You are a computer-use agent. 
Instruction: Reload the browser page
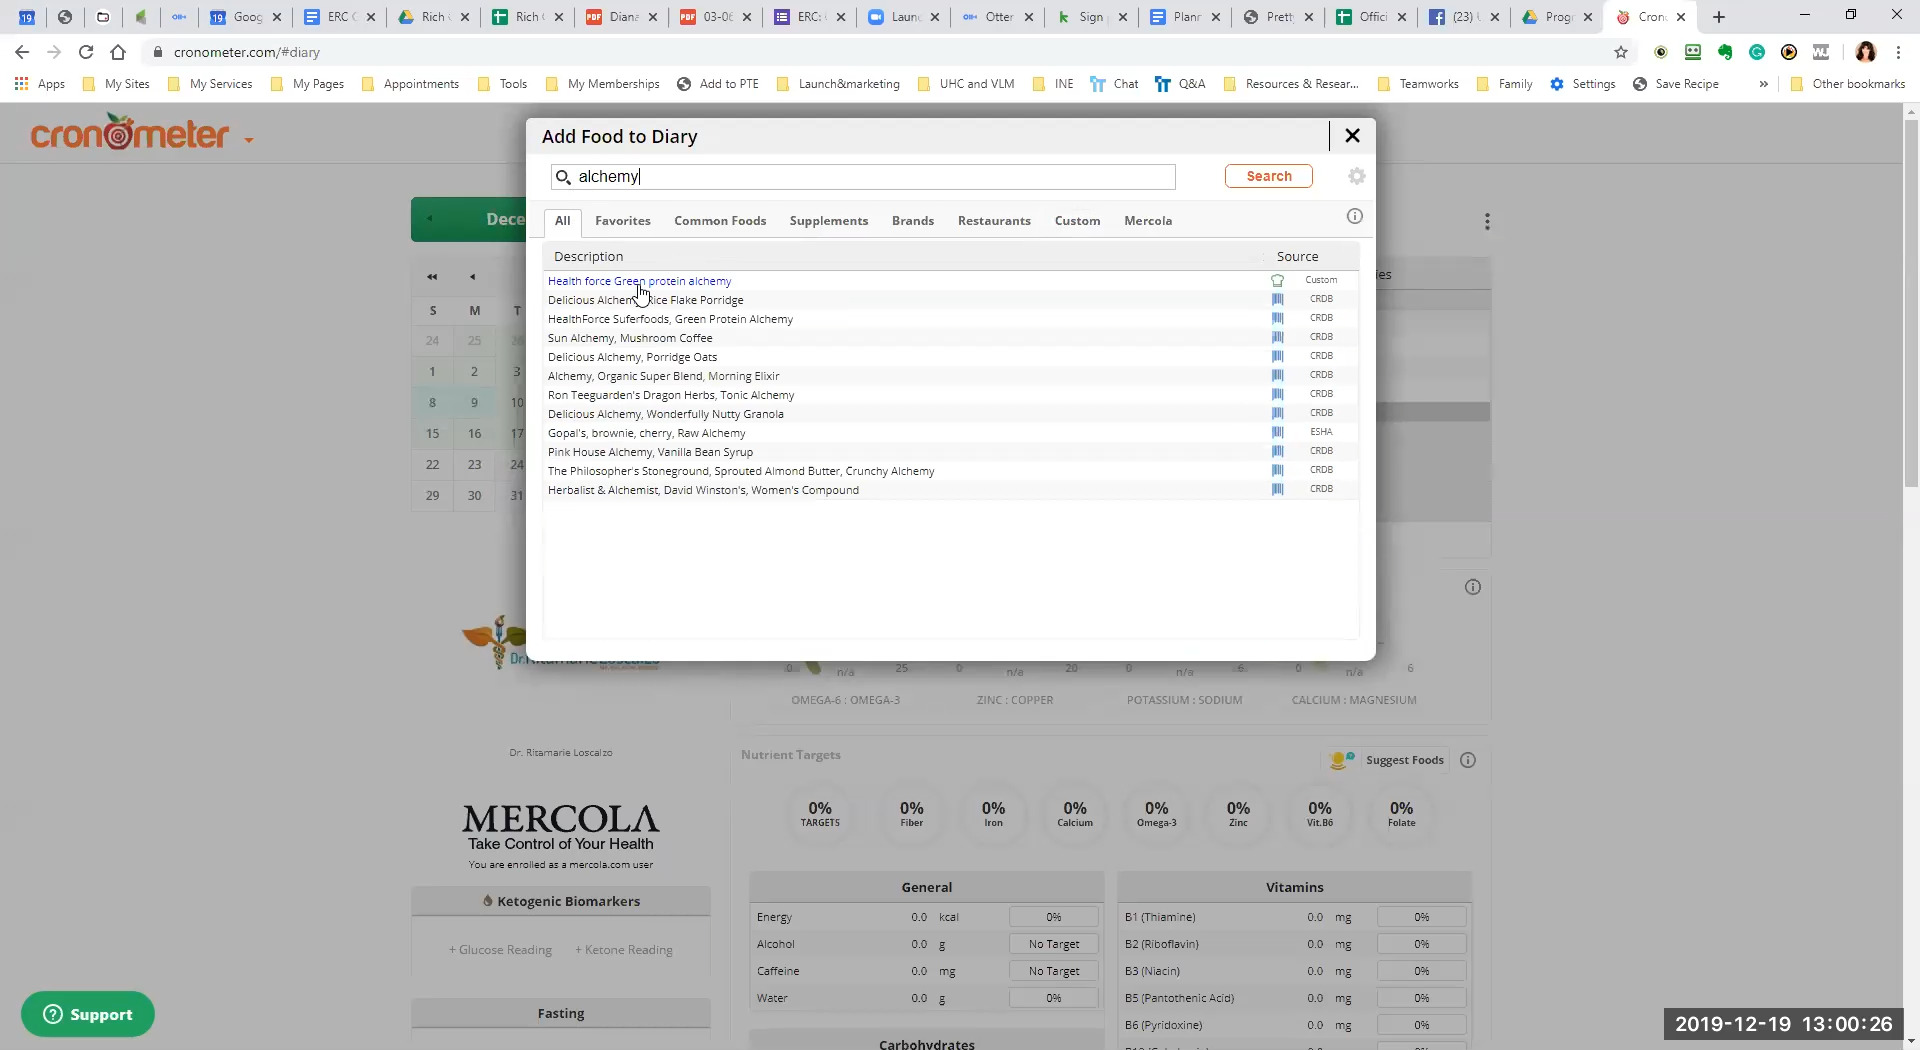(x=86, y=52)
